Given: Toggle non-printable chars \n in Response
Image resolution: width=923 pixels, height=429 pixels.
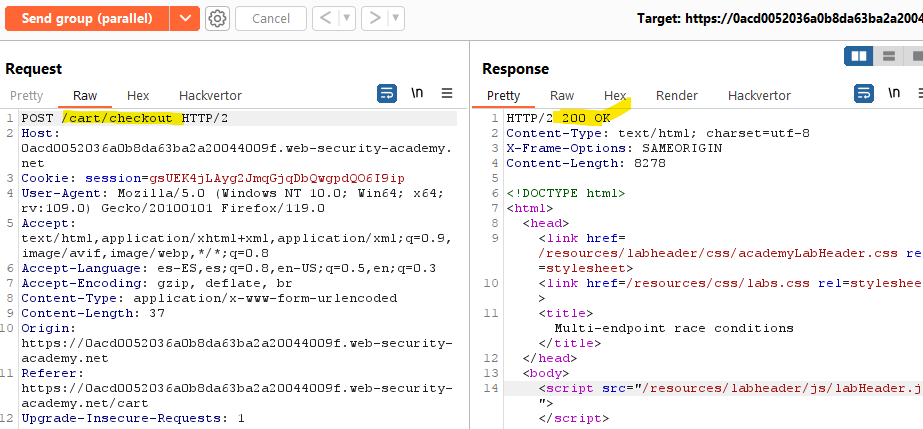Looking at the screenshot, I should [x=894, y=93].
